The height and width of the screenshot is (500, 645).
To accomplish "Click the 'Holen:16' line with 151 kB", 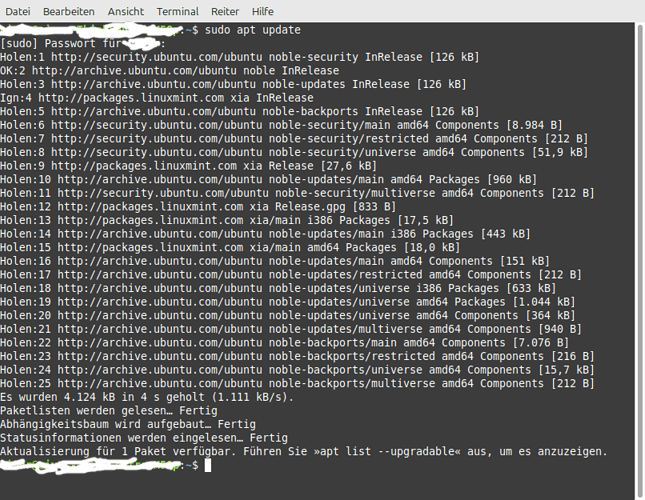I will coord(275,261).
